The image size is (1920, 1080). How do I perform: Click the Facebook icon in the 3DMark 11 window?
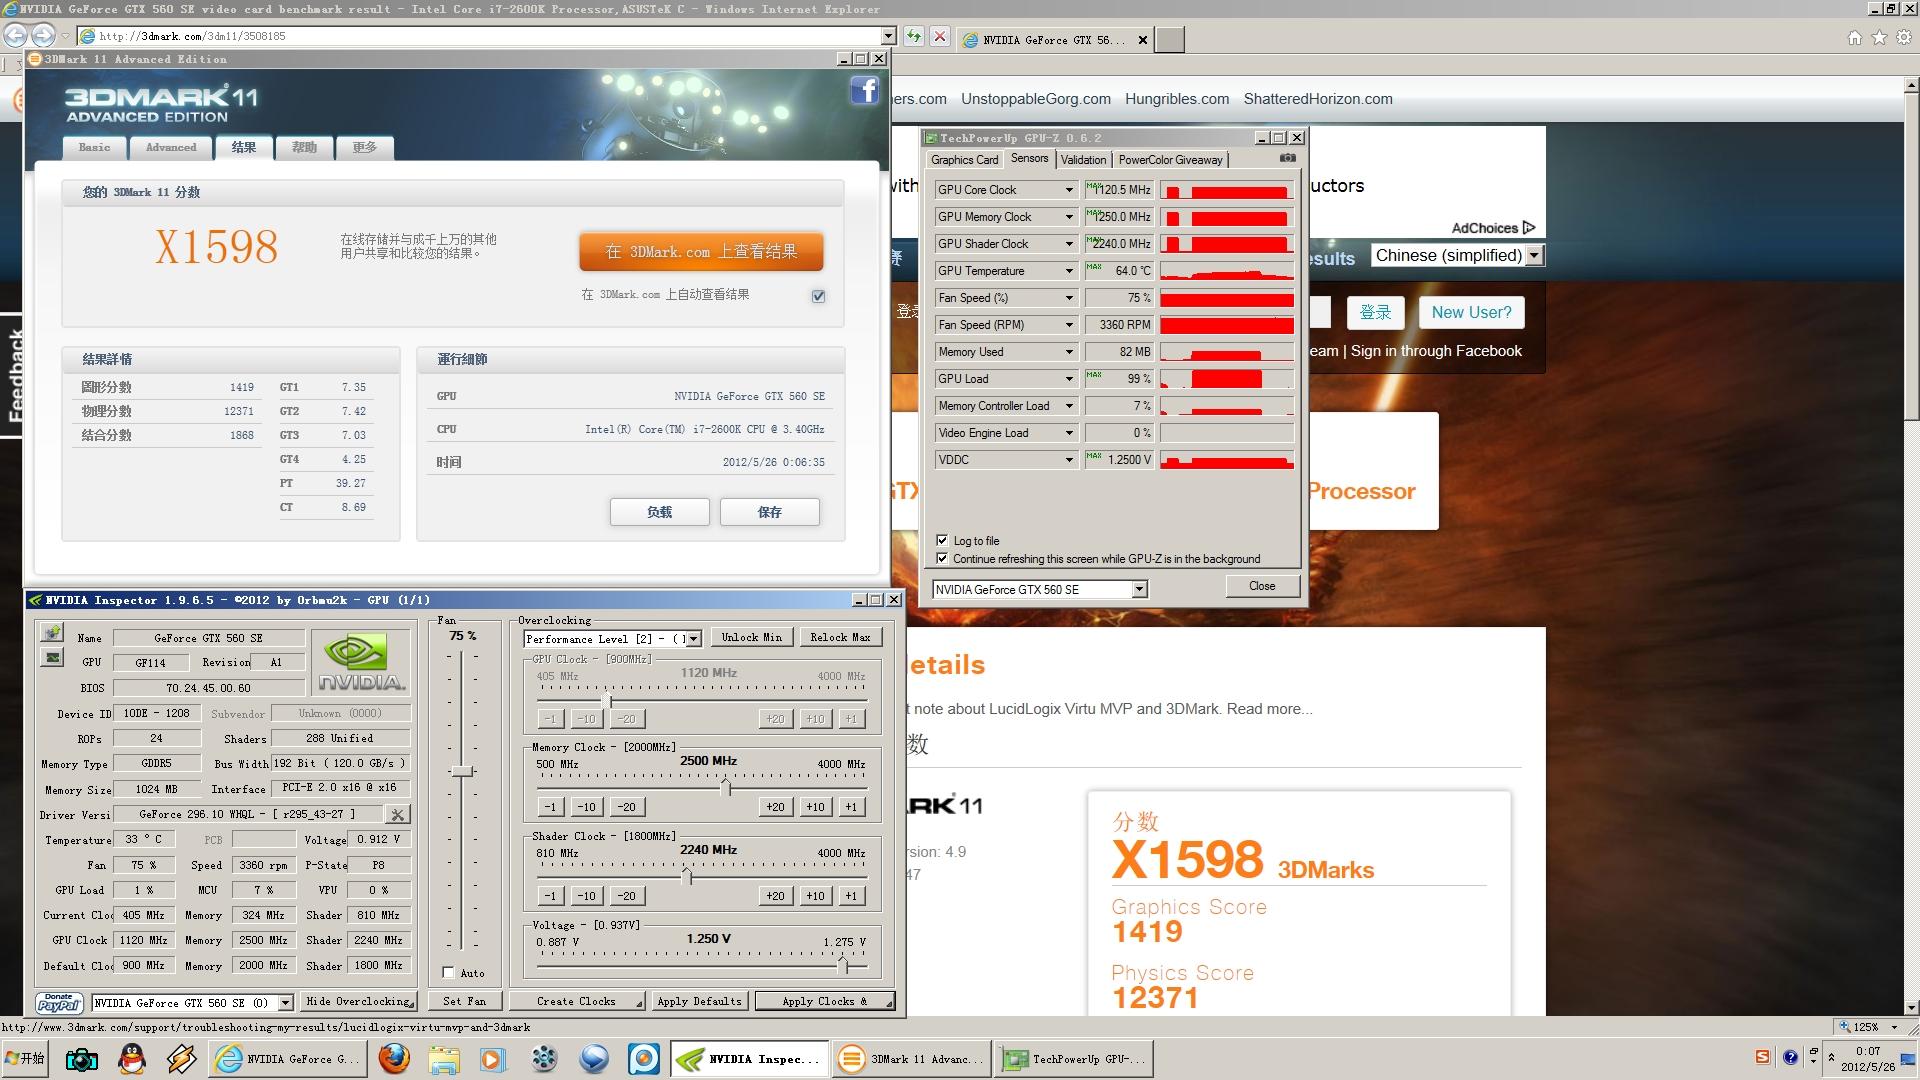(x=865, y=91)
